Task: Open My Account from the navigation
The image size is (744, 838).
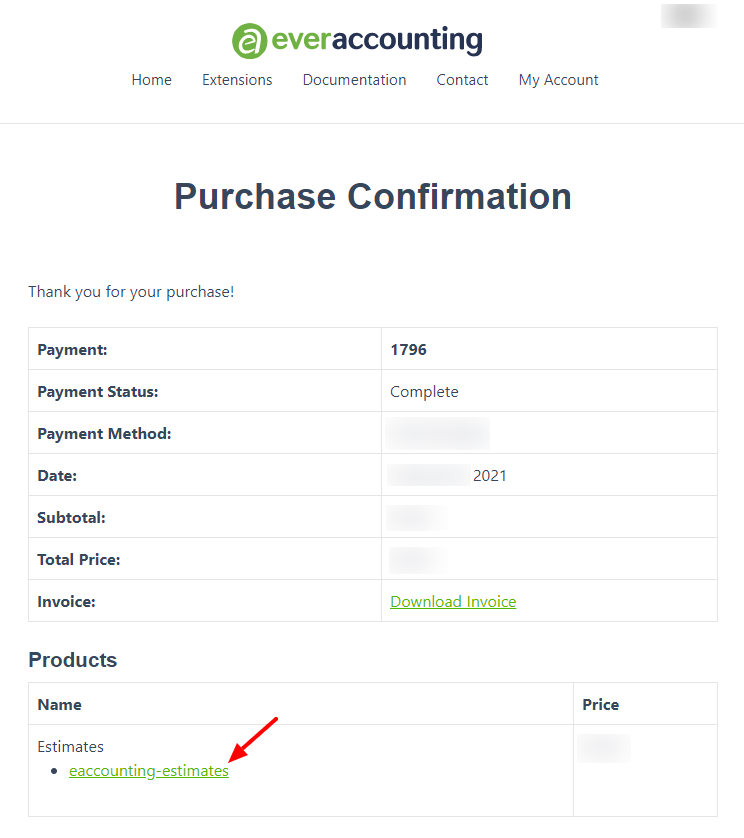Action: 559,80
